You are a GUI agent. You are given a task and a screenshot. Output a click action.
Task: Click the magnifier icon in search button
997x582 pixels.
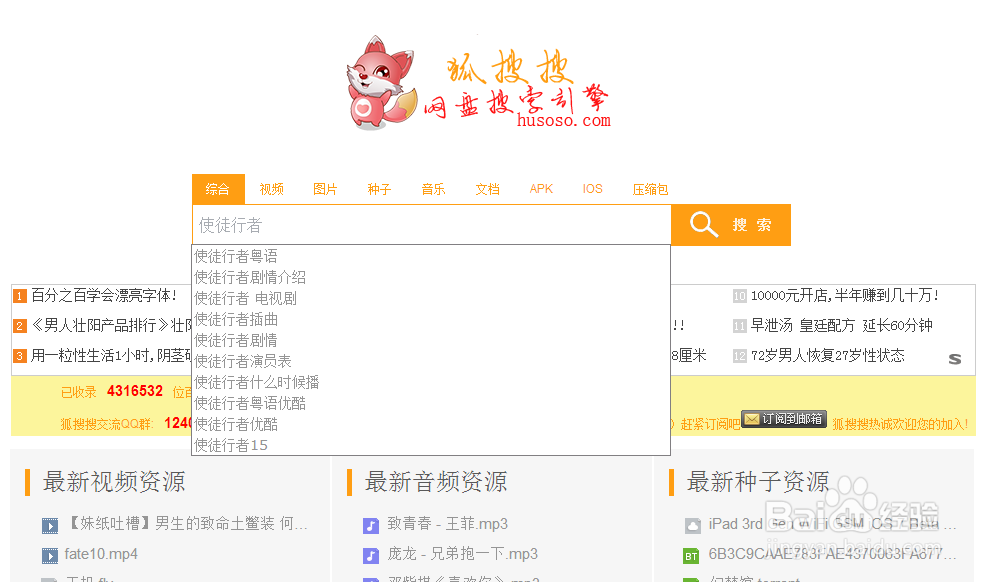click(x=703, y=225)
